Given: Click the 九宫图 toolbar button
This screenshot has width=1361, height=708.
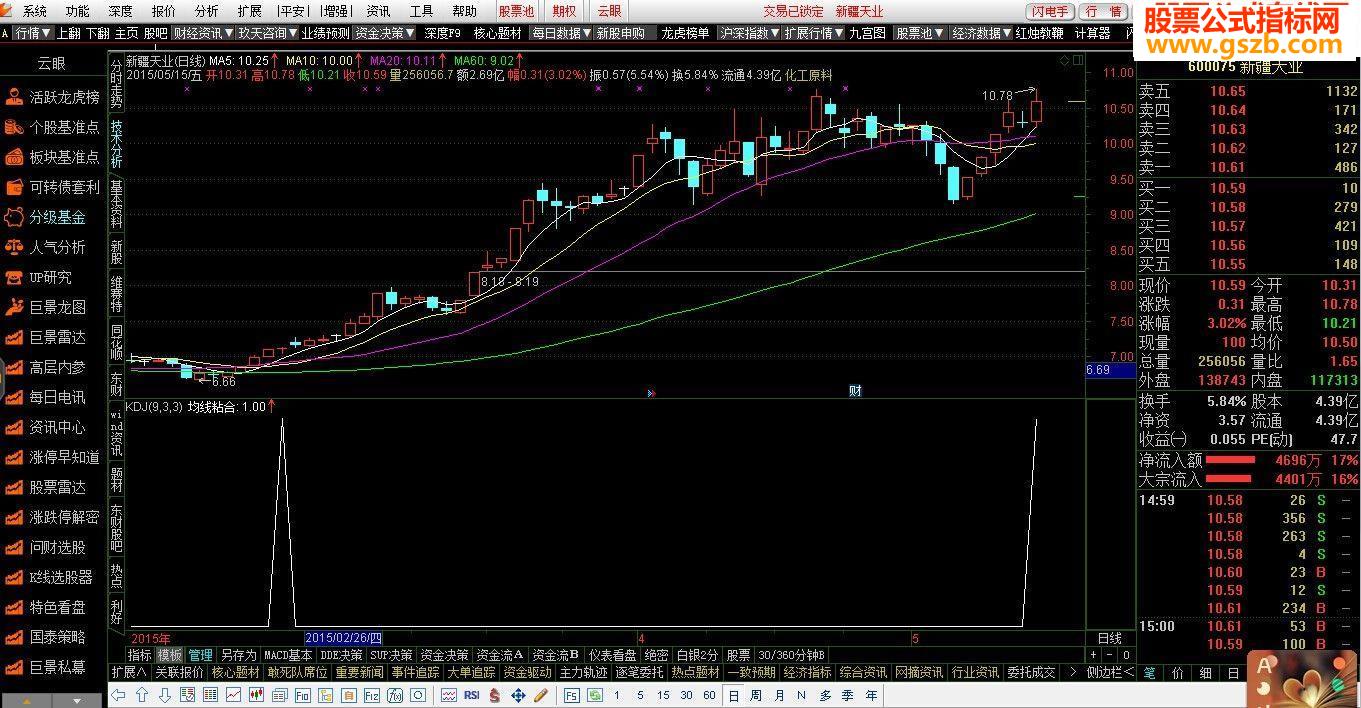Looking at the screenshot, I should tap(868, 33).
